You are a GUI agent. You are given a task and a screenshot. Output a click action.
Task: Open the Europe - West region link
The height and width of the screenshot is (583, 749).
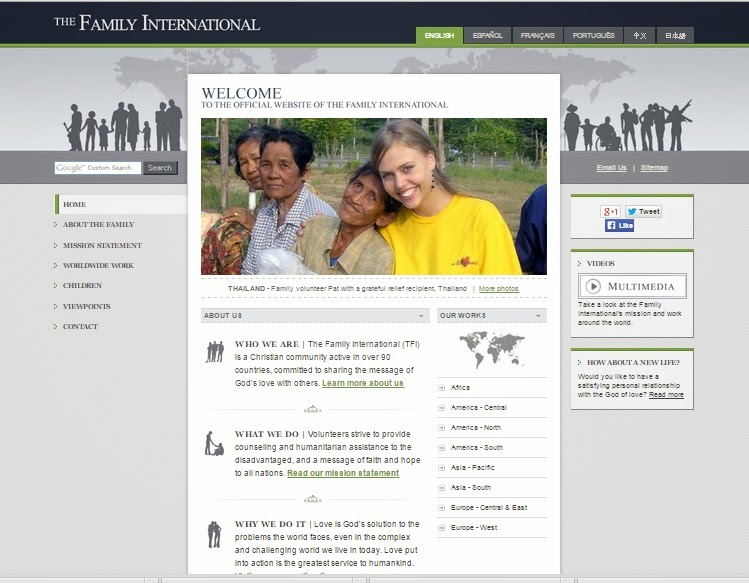(474, 528)
